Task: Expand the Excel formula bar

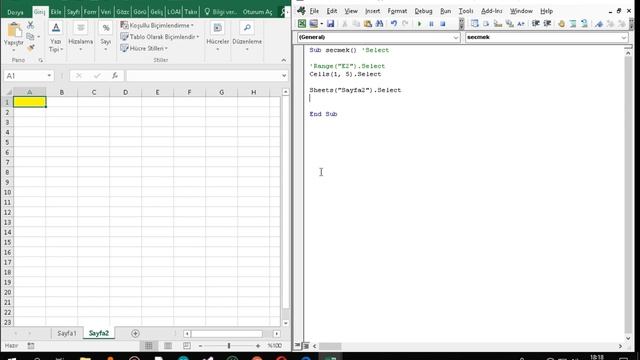Action: pyautogui.click(x=284, y=76)
